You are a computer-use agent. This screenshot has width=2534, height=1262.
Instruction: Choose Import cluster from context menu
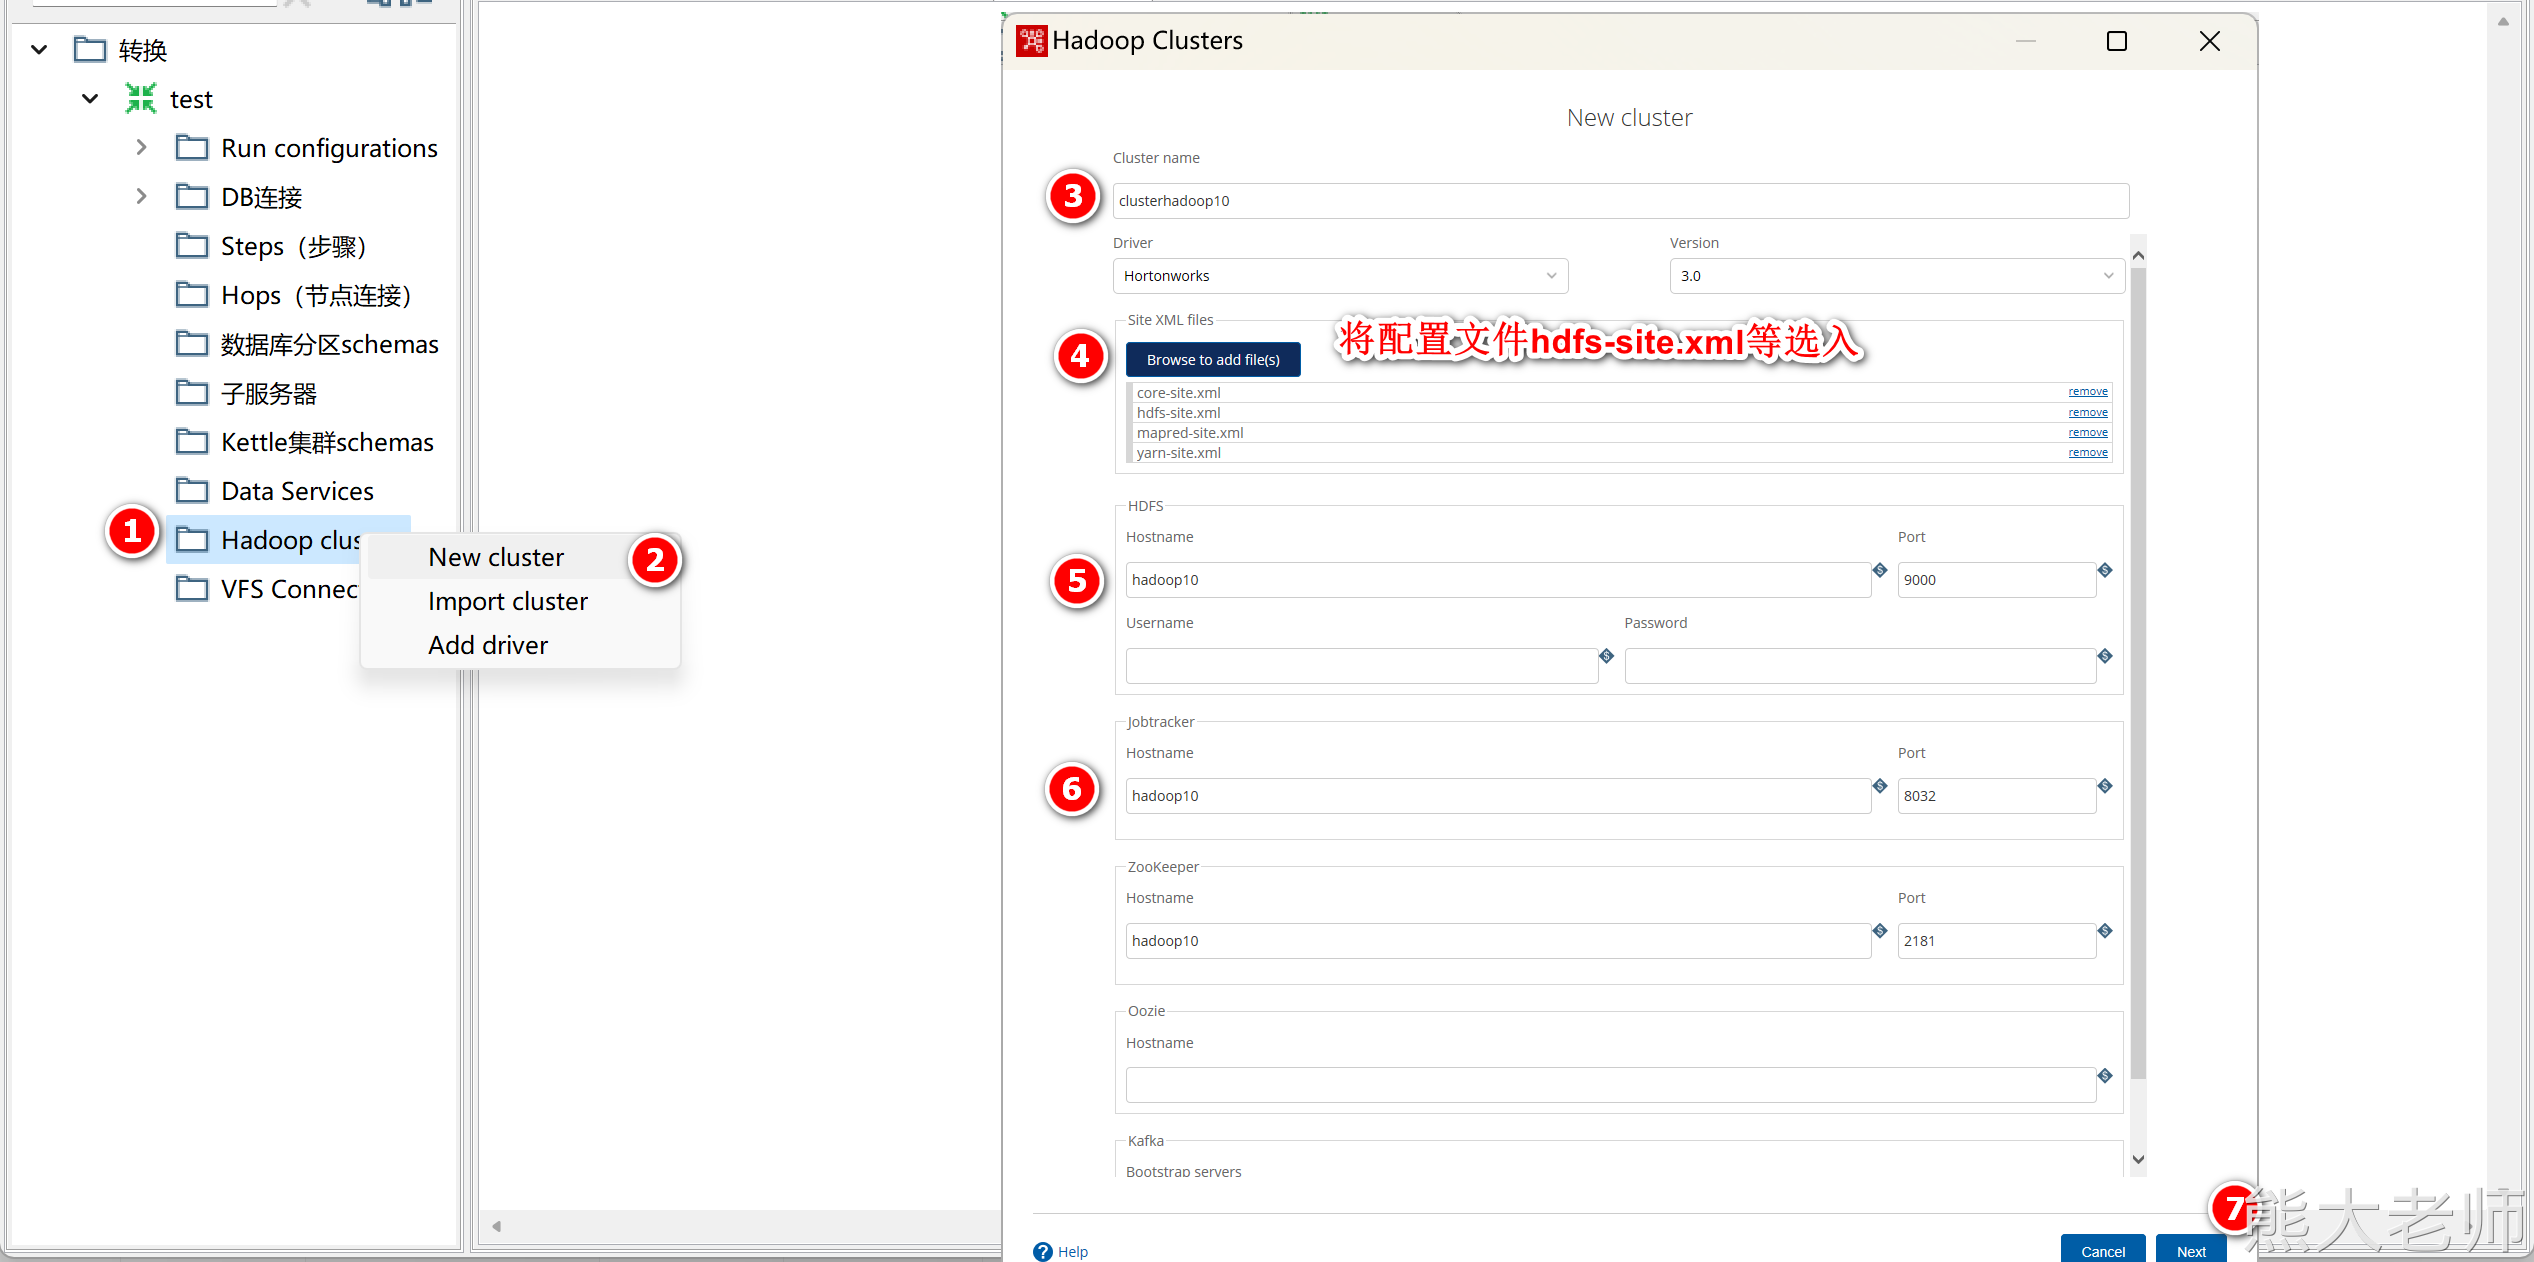(507, 601)
